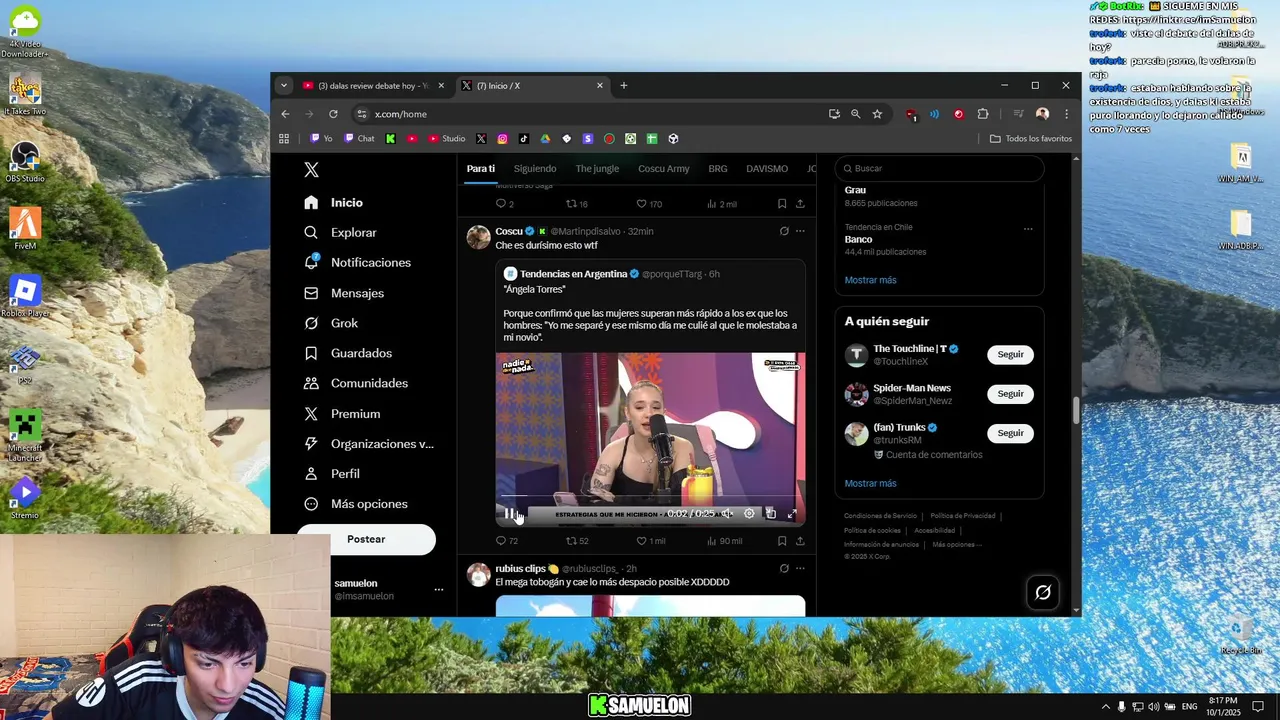The image size is (1280, 720).
Task: Open video player settings gear
Action: pyautogui.click(x=749, y=513)
